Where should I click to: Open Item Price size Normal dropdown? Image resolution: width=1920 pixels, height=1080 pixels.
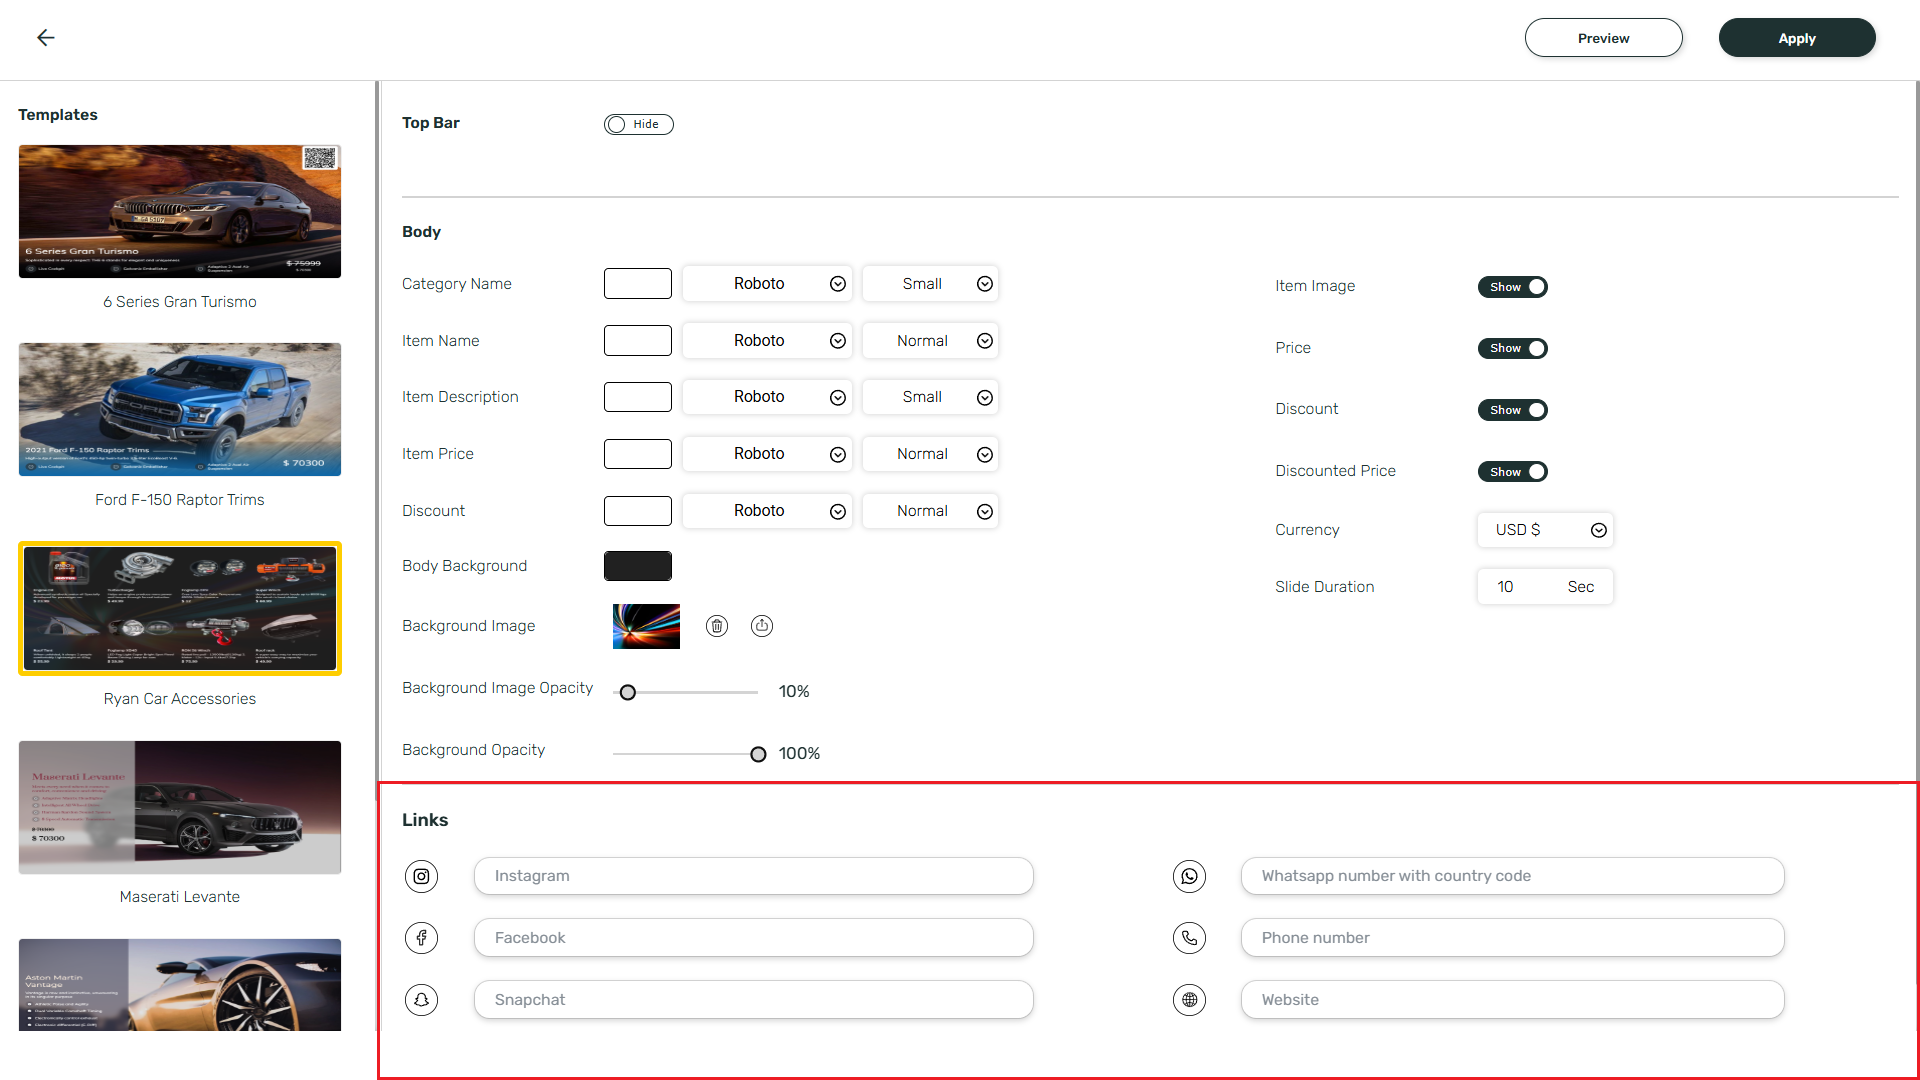[x=930, y=454]
